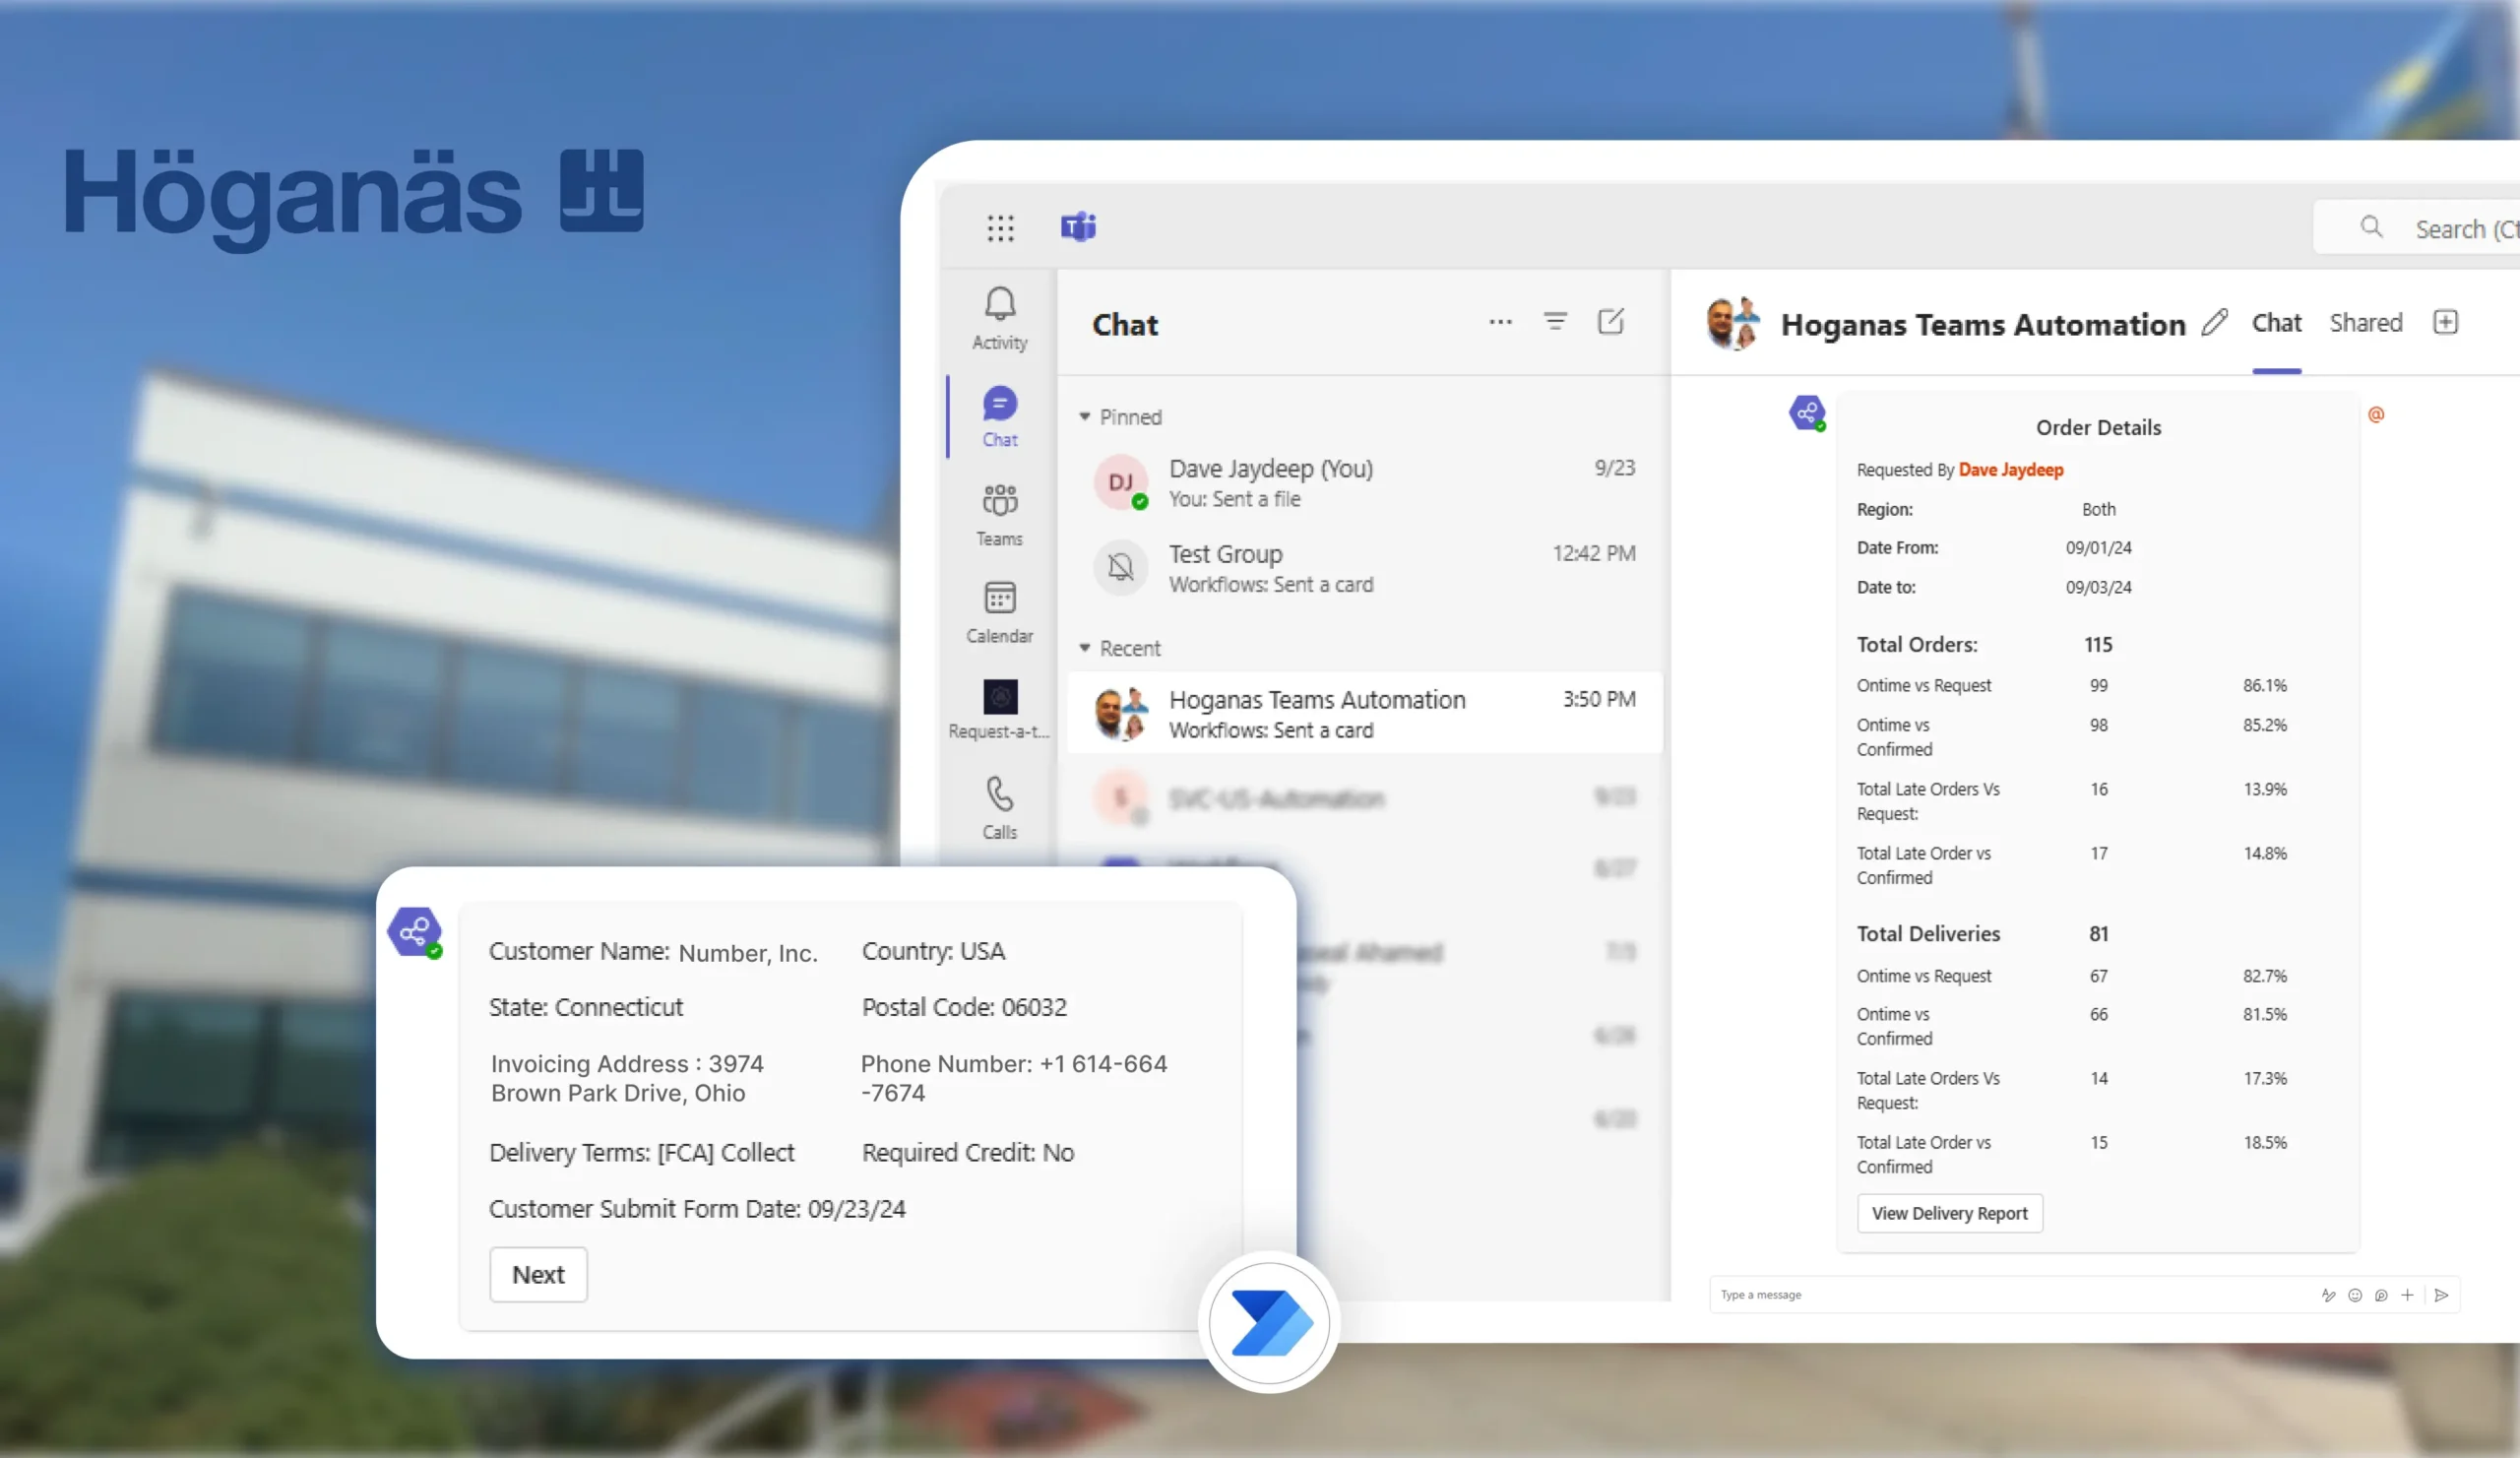Click the Next button on customer card
The width and height of the screenshot is (2520, 1458).
pos(538,1274)
